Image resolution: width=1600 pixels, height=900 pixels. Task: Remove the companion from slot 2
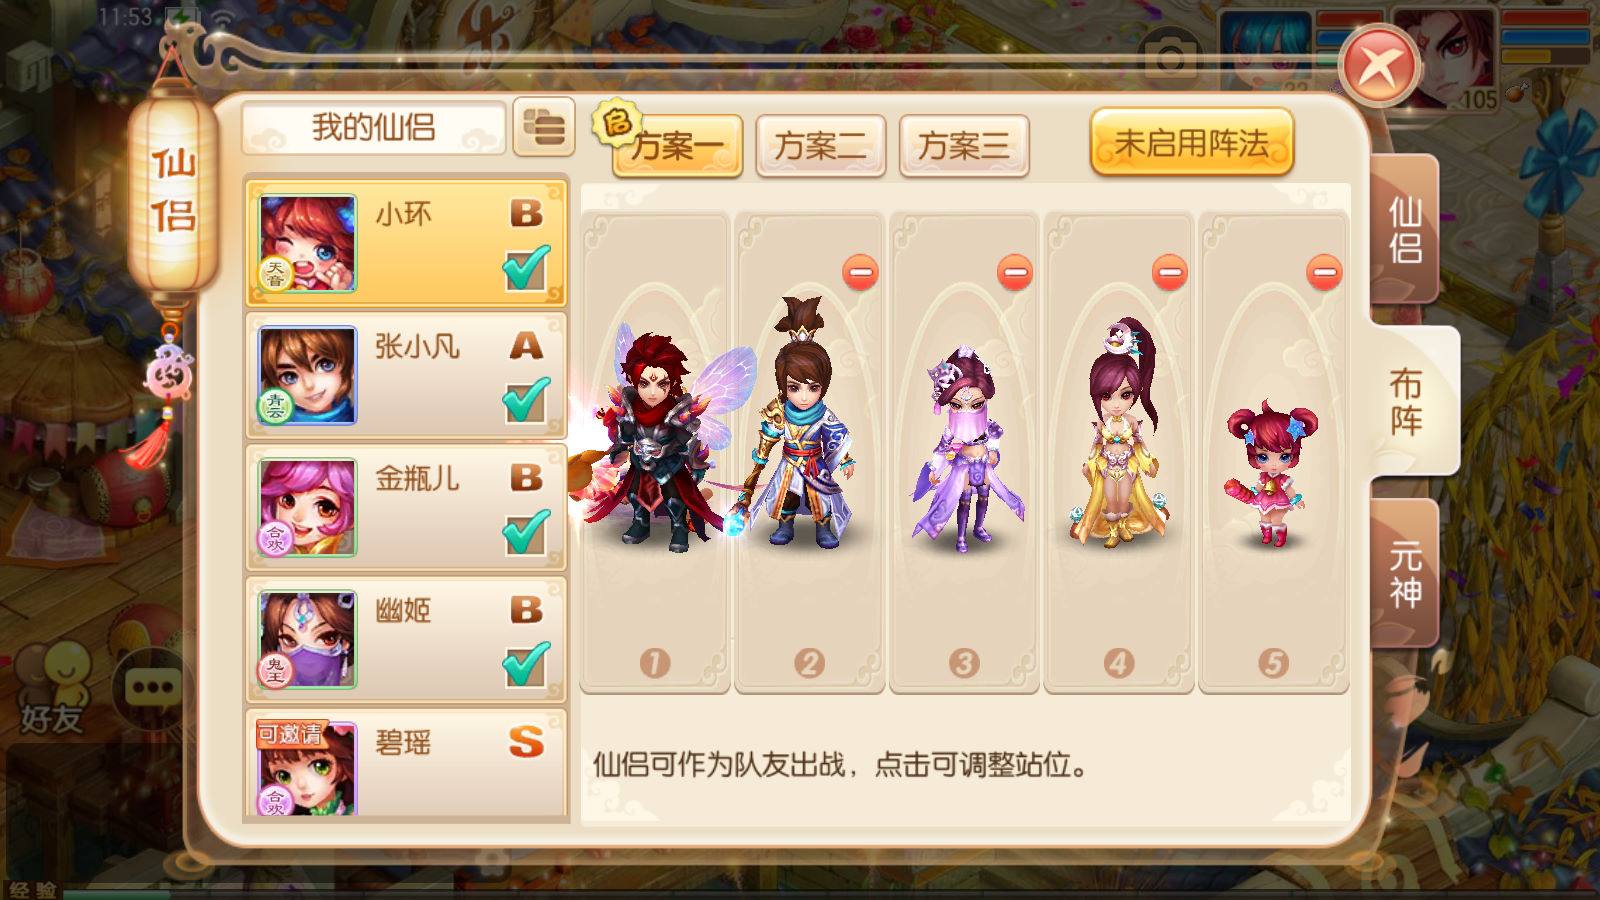tap(860, 272)
